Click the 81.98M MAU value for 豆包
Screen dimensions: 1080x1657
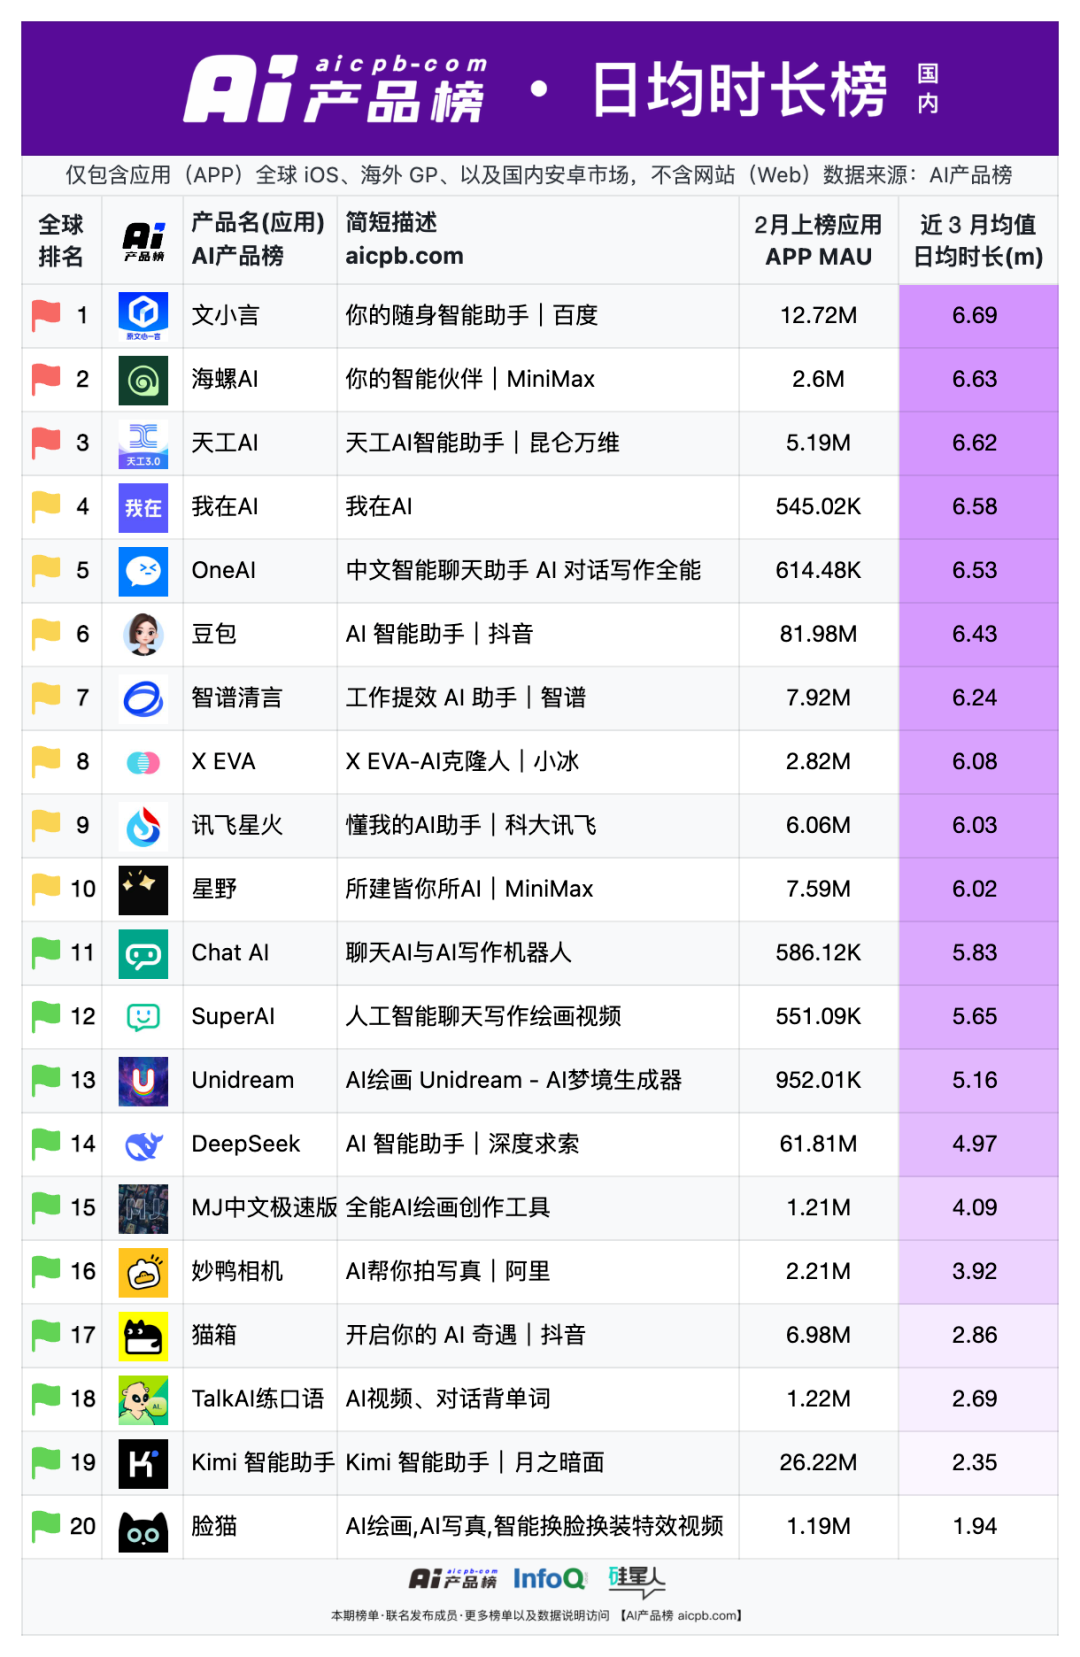point(818,635)
